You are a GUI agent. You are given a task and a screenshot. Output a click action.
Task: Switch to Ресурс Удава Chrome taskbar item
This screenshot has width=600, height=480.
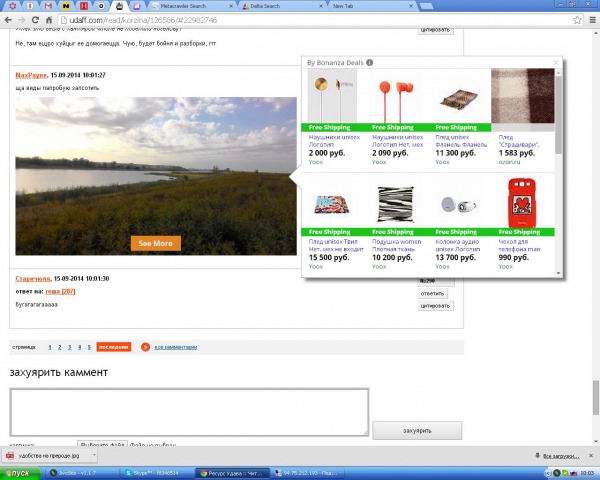[x=233, y=473]
